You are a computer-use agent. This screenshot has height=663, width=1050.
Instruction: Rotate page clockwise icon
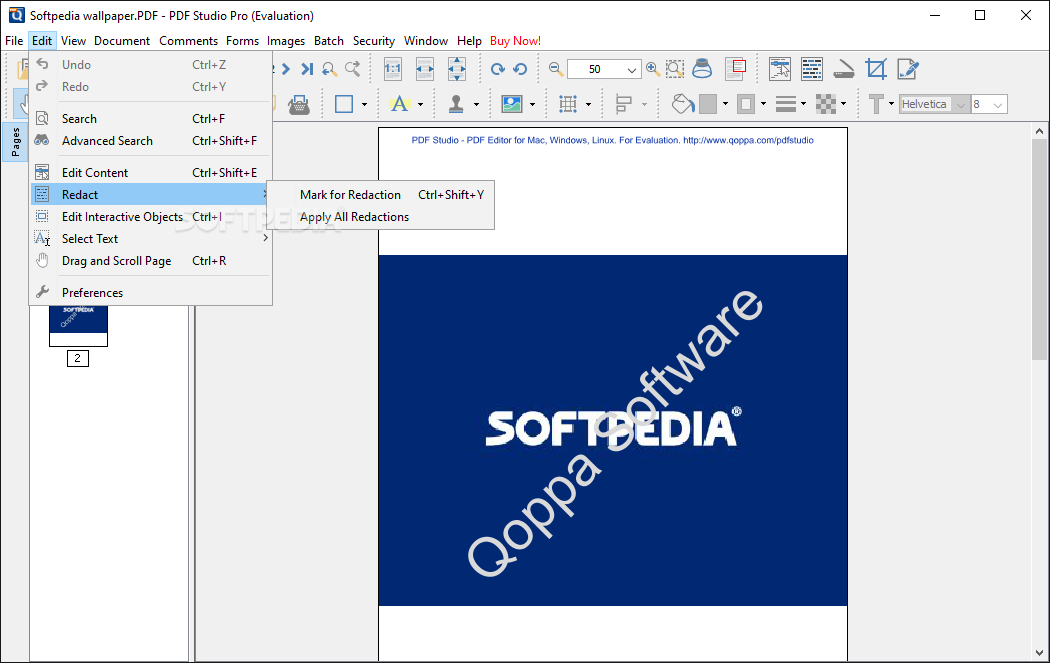(x=498, y=69)
